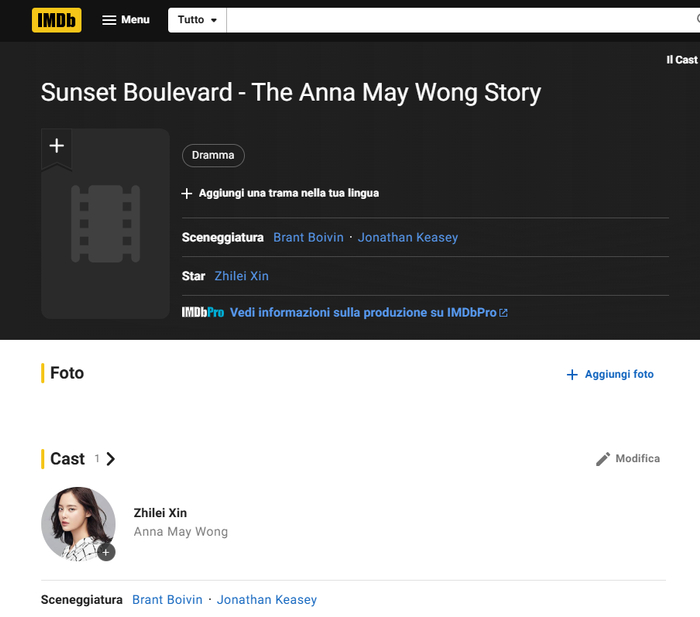Click Aggiungi foto

coord(610,374)
